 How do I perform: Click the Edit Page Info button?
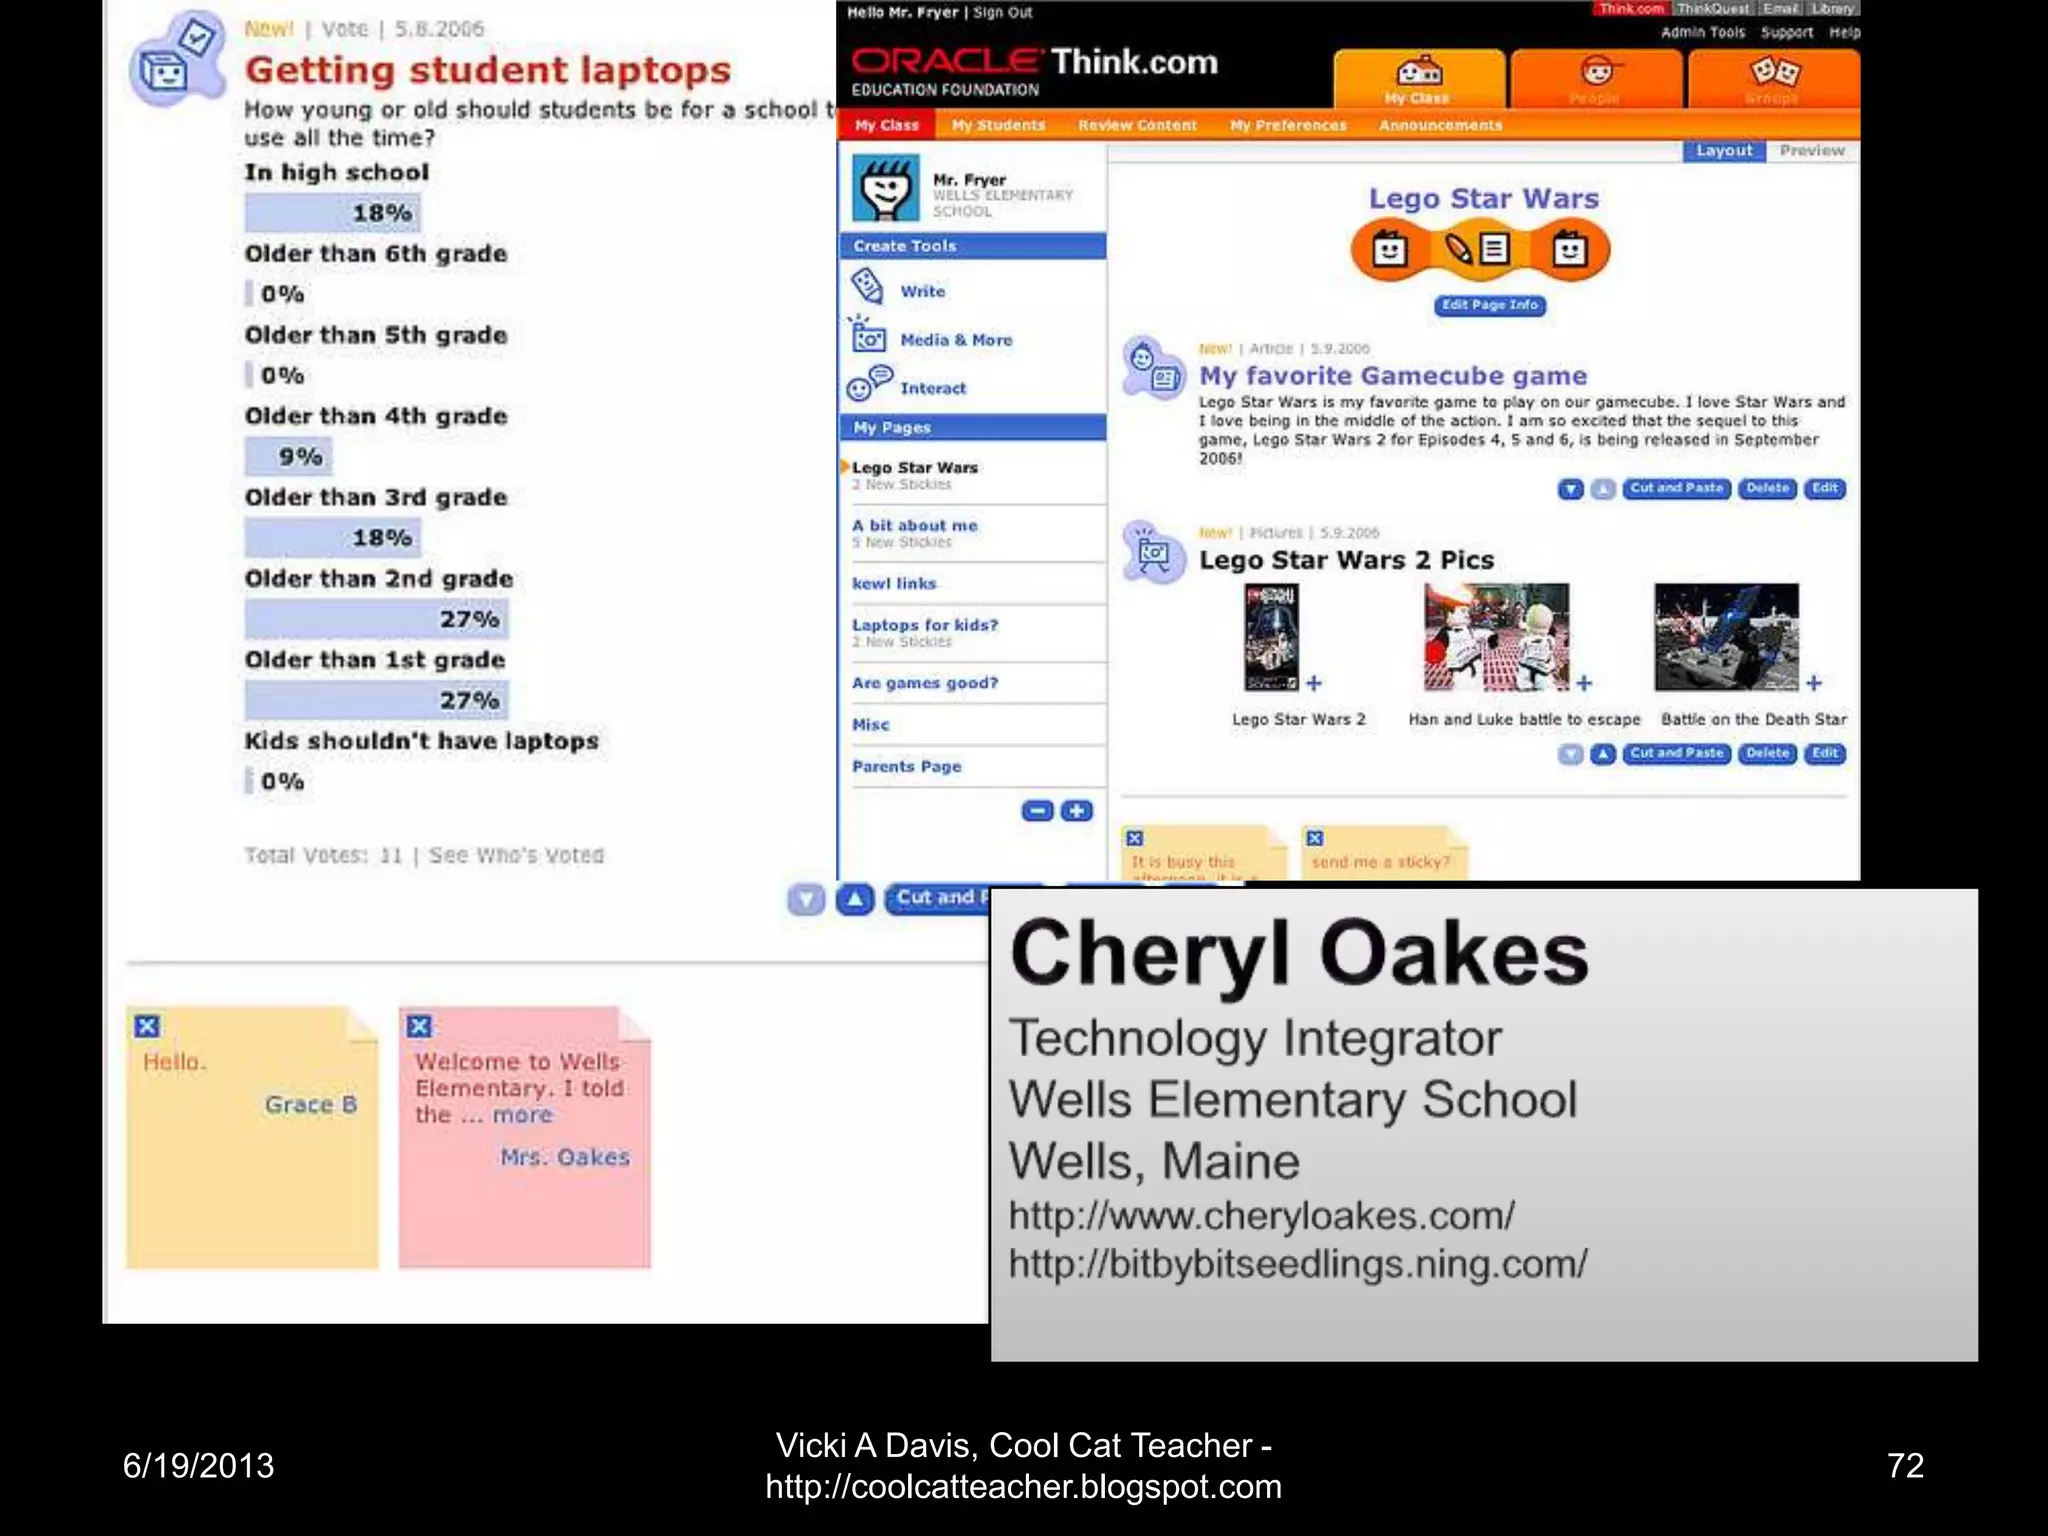pos(1490,305)
